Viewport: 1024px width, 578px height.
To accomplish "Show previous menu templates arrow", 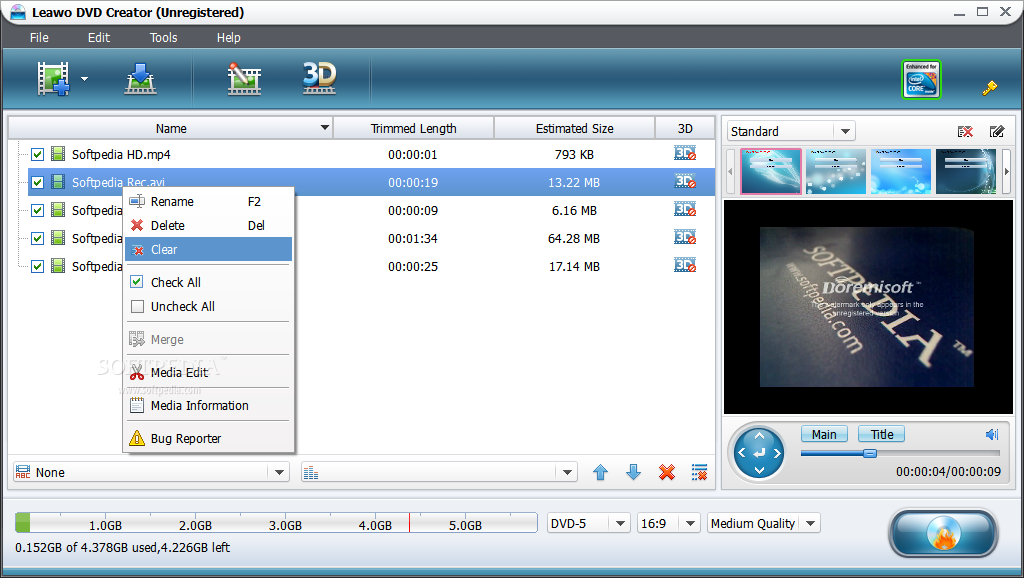I will pyautogui.click(x=730, y=172).
